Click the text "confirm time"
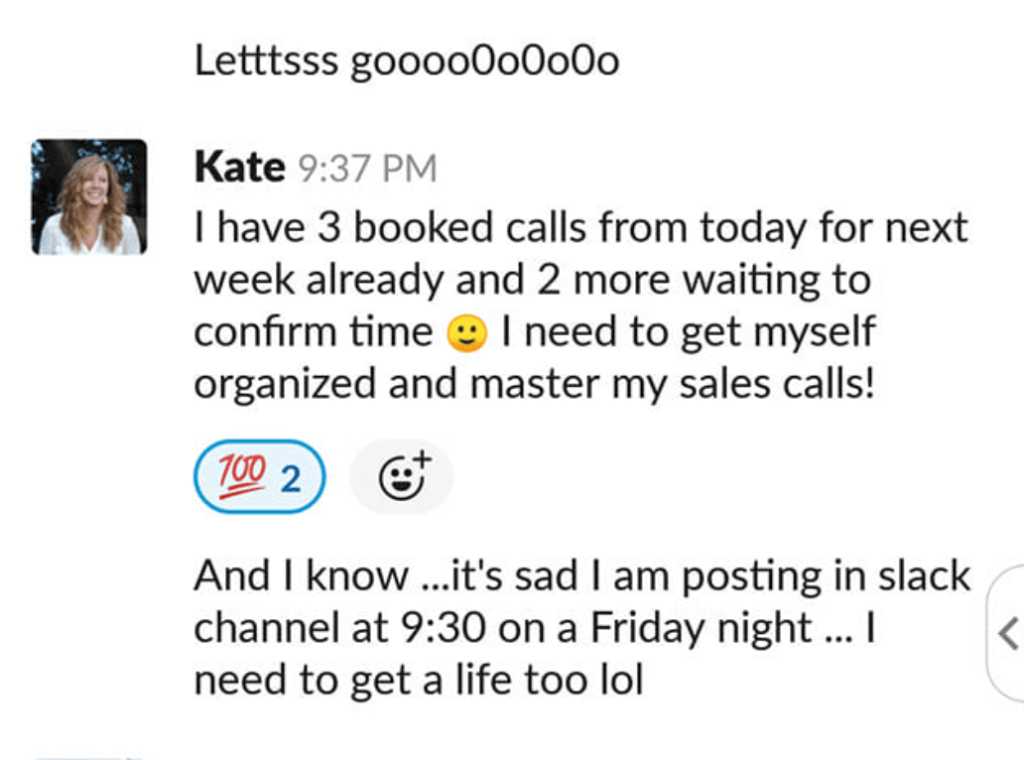1024x760 pixels. pyautogui.click(x=313, y=332)
